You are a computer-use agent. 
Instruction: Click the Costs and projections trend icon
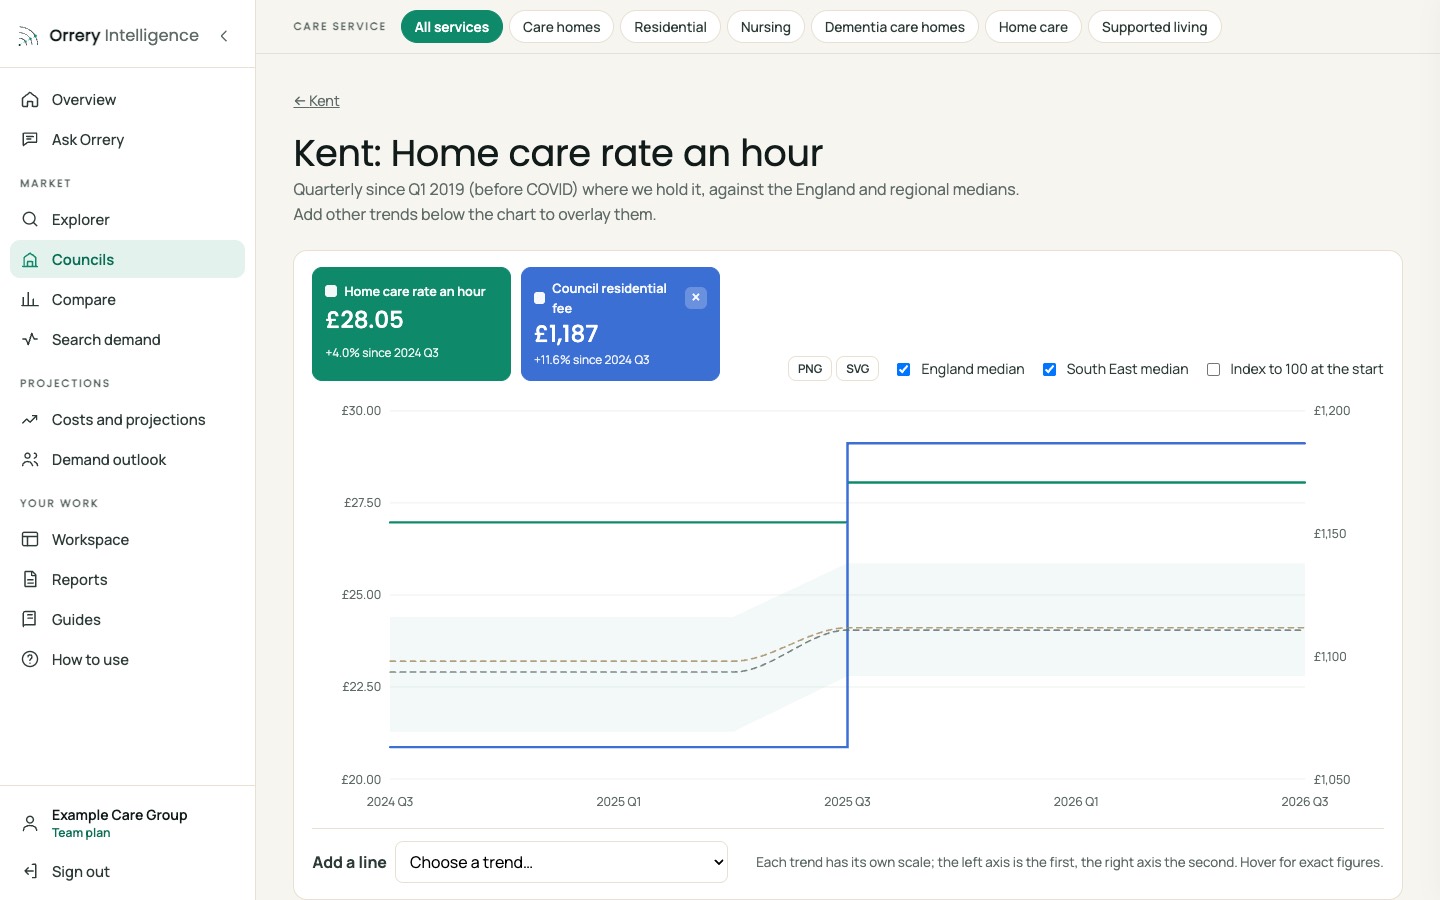click(x=30, y=420)
